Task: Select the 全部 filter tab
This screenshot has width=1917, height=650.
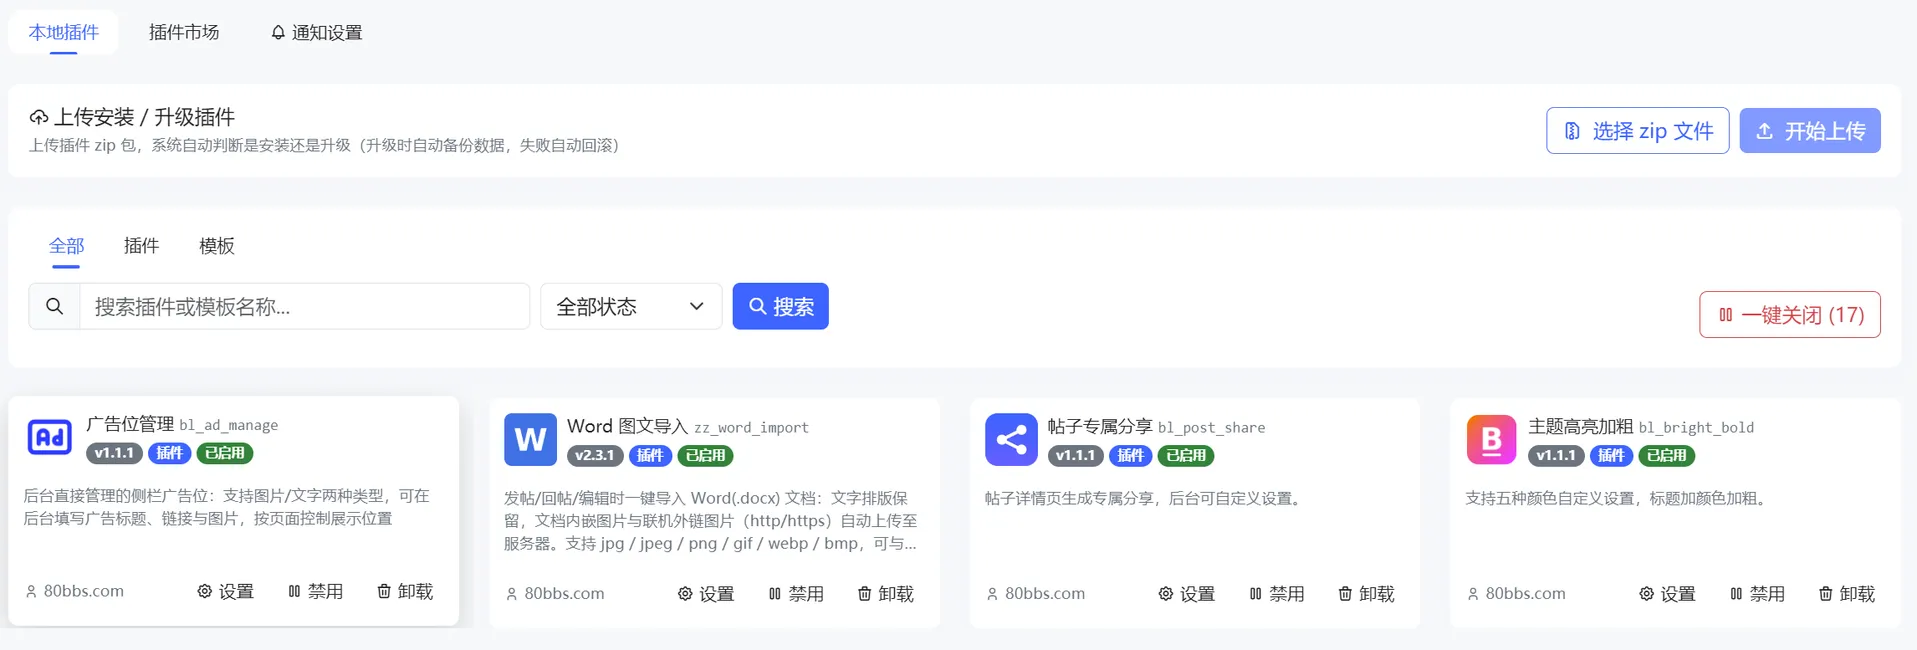Action: (67, 246)
